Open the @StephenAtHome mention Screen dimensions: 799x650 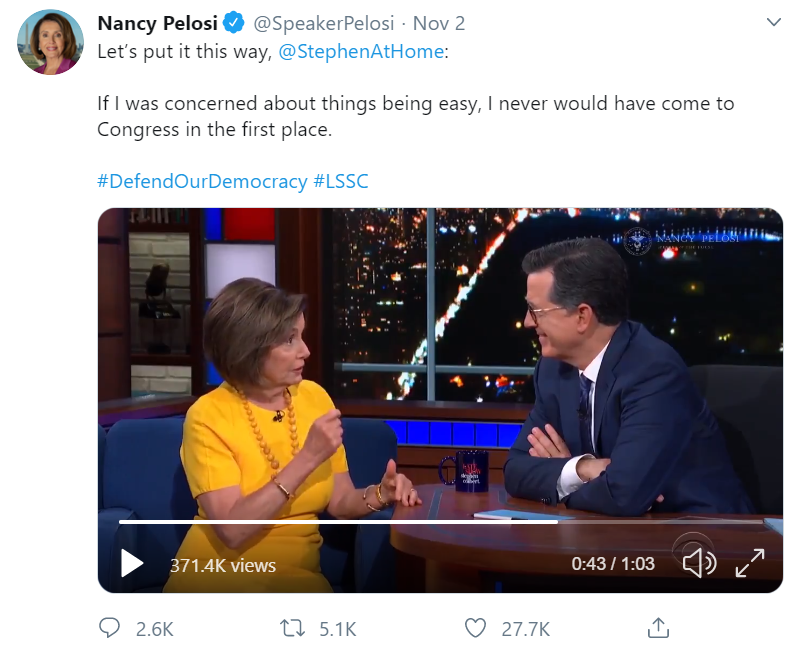pos(361,52)
